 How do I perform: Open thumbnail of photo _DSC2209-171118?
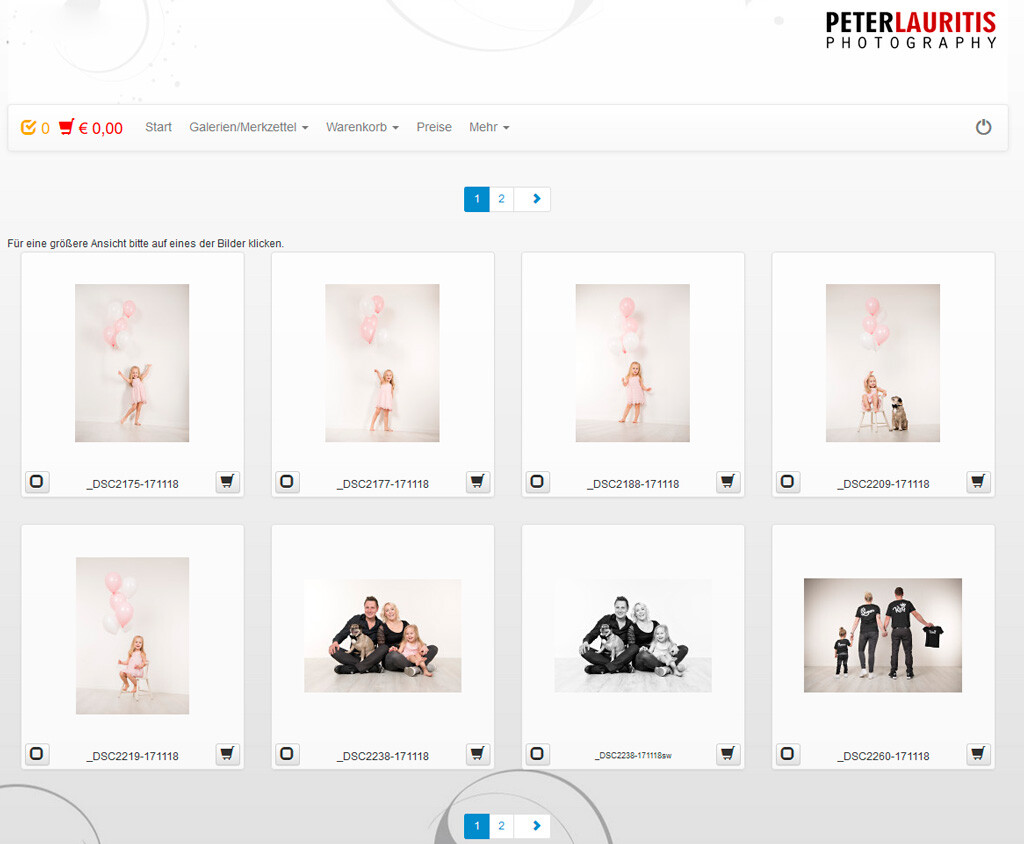pyautogui.click(x=883, y=363)
